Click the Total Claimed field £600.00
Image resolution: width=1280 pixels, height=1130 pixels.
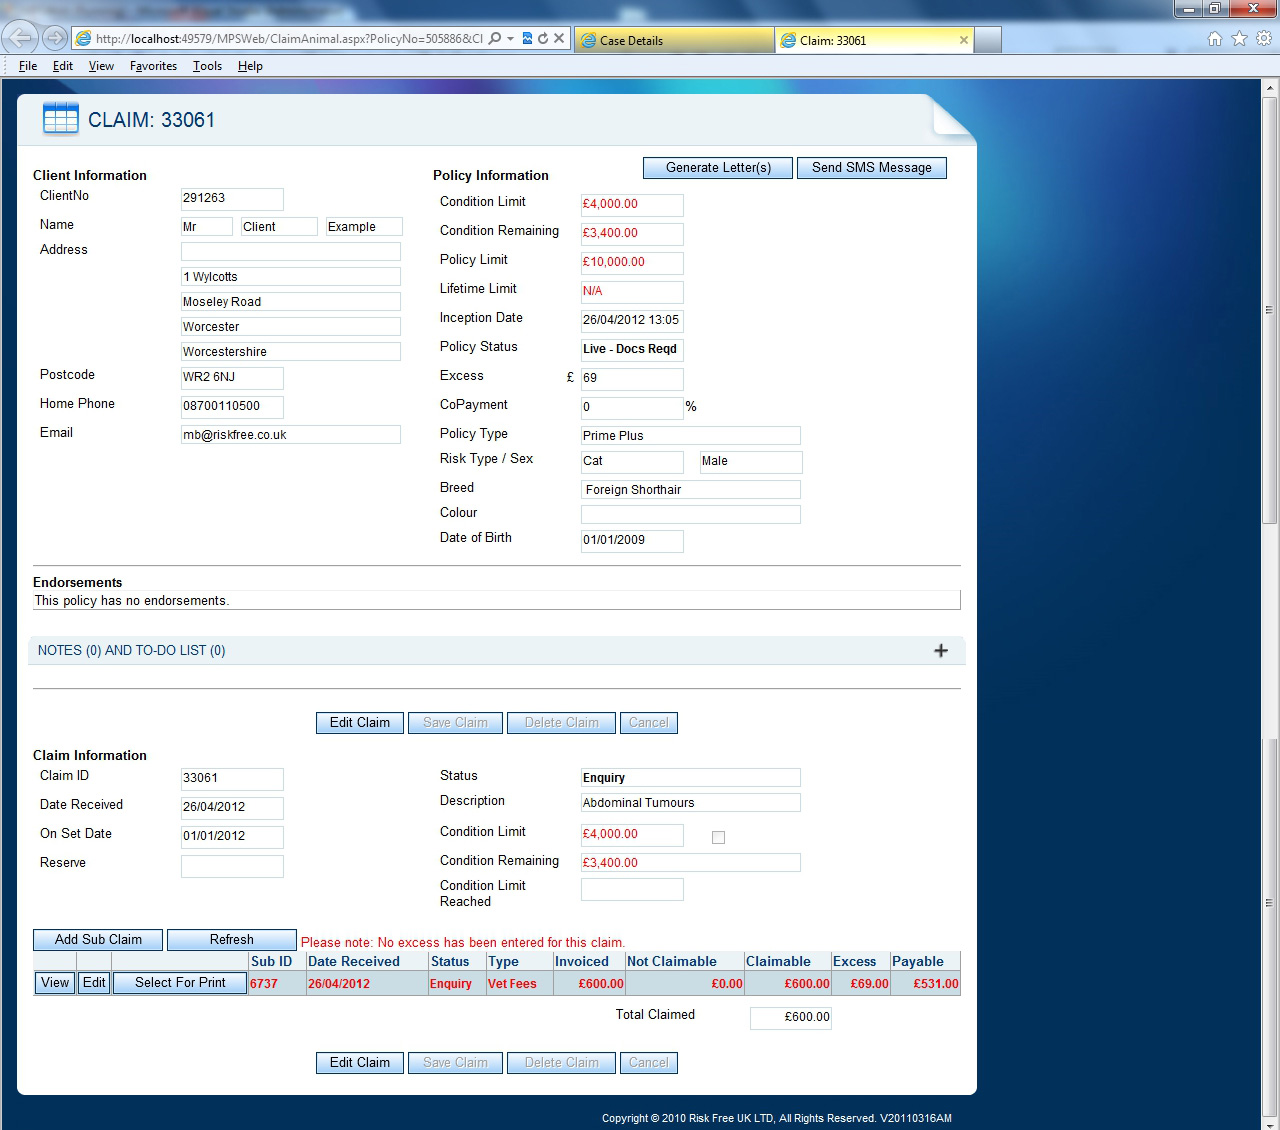[x=791, y=1018]
